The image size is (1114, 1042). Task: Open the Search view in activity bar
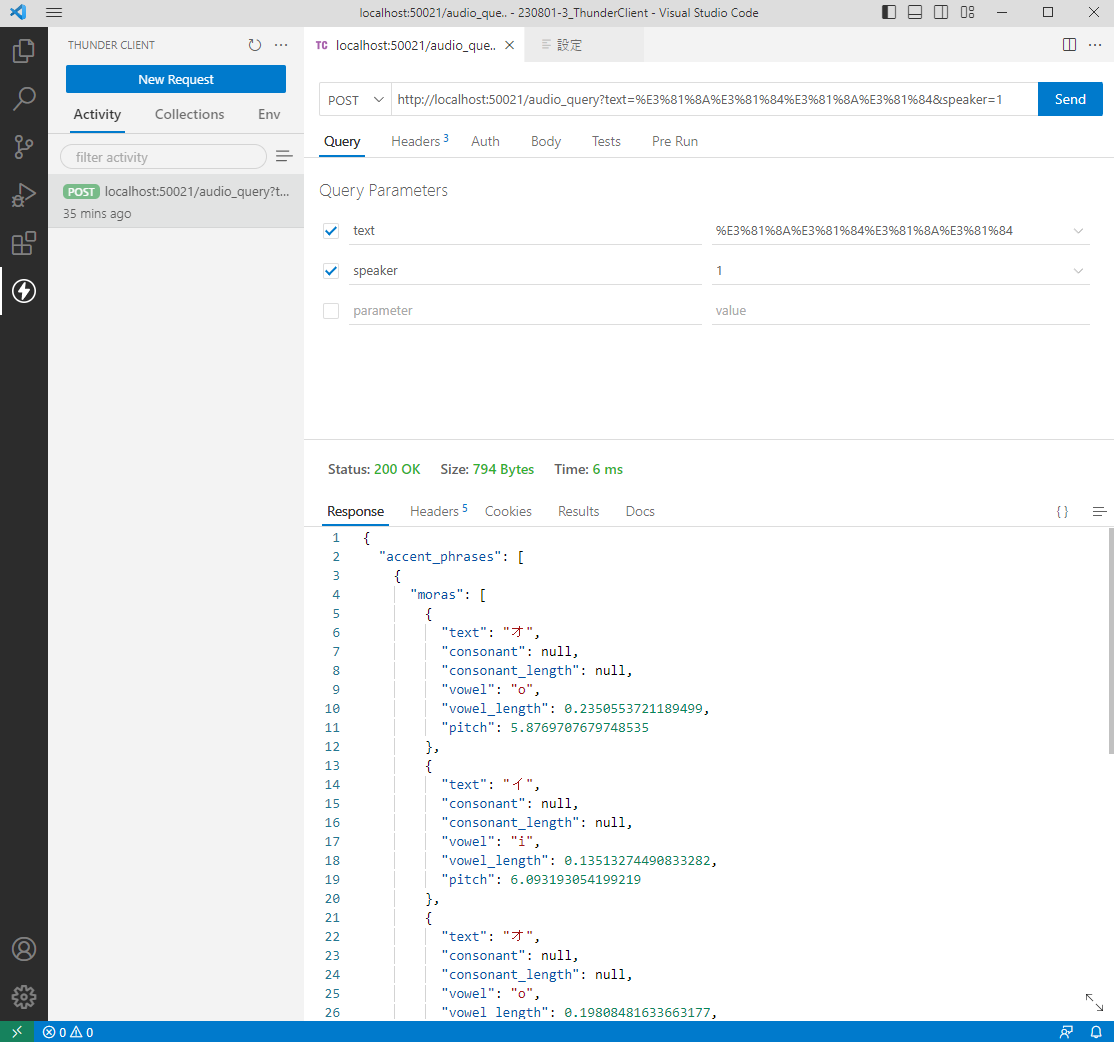(23, 99)
